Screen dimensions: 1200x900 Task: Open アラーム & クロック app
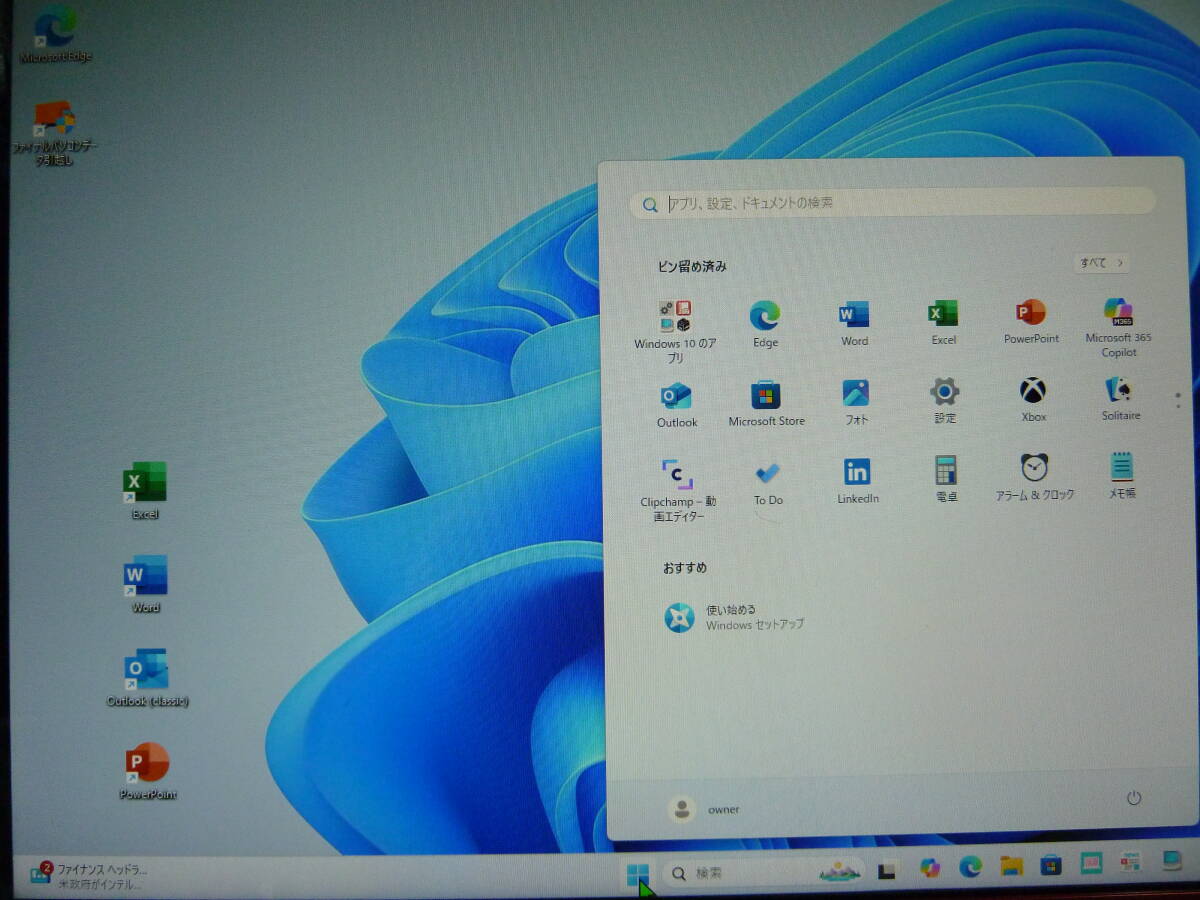tap(1034, 477)
